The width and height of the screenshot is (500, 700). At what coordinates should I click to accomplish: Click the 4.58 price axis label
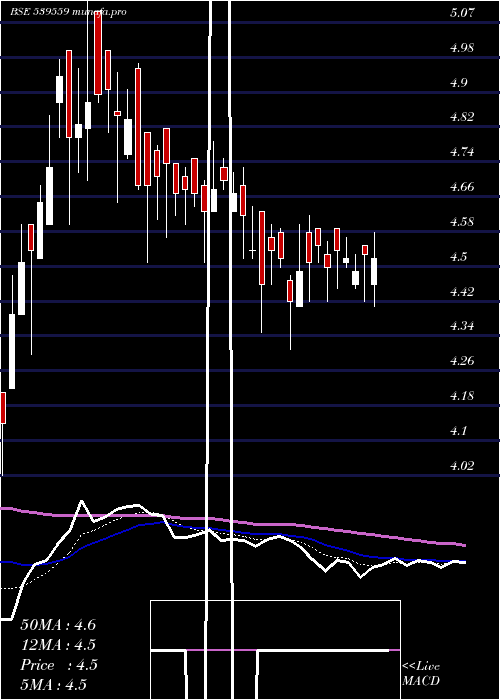click(461, 222)
